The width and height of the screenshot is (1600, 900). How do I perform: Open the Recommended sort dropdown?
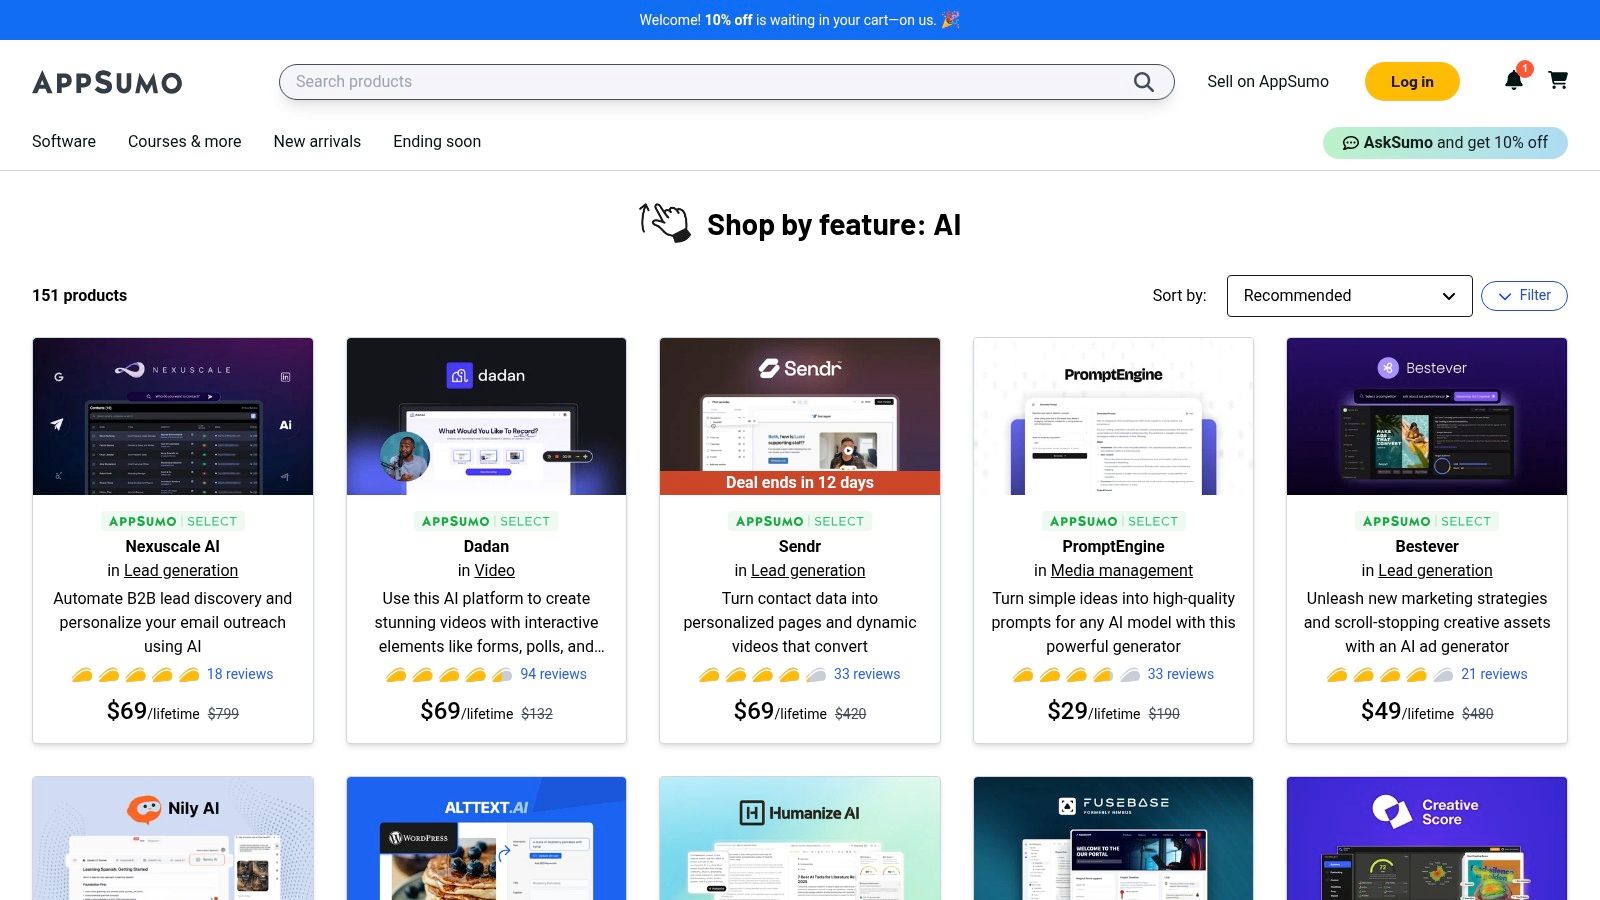pos(1349,295)
